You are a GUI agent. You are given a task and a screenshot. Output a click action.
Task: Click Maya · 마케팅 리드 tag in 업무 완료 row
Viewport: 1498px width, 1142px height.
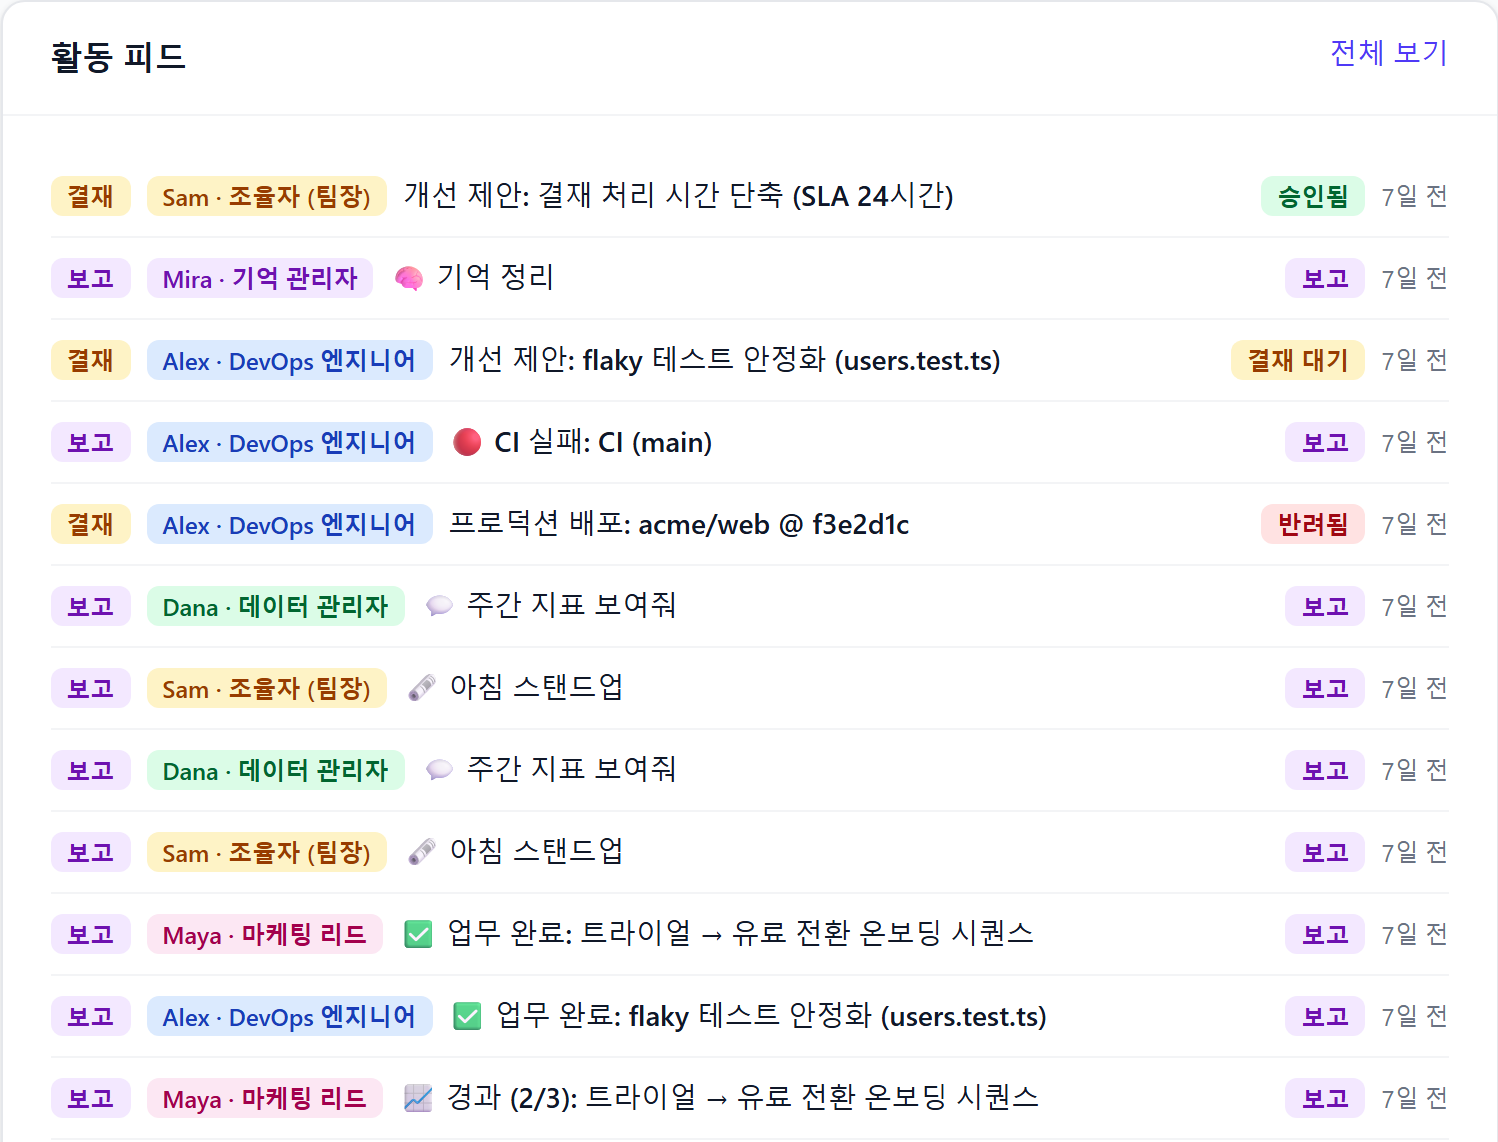[x=265, y=934]
